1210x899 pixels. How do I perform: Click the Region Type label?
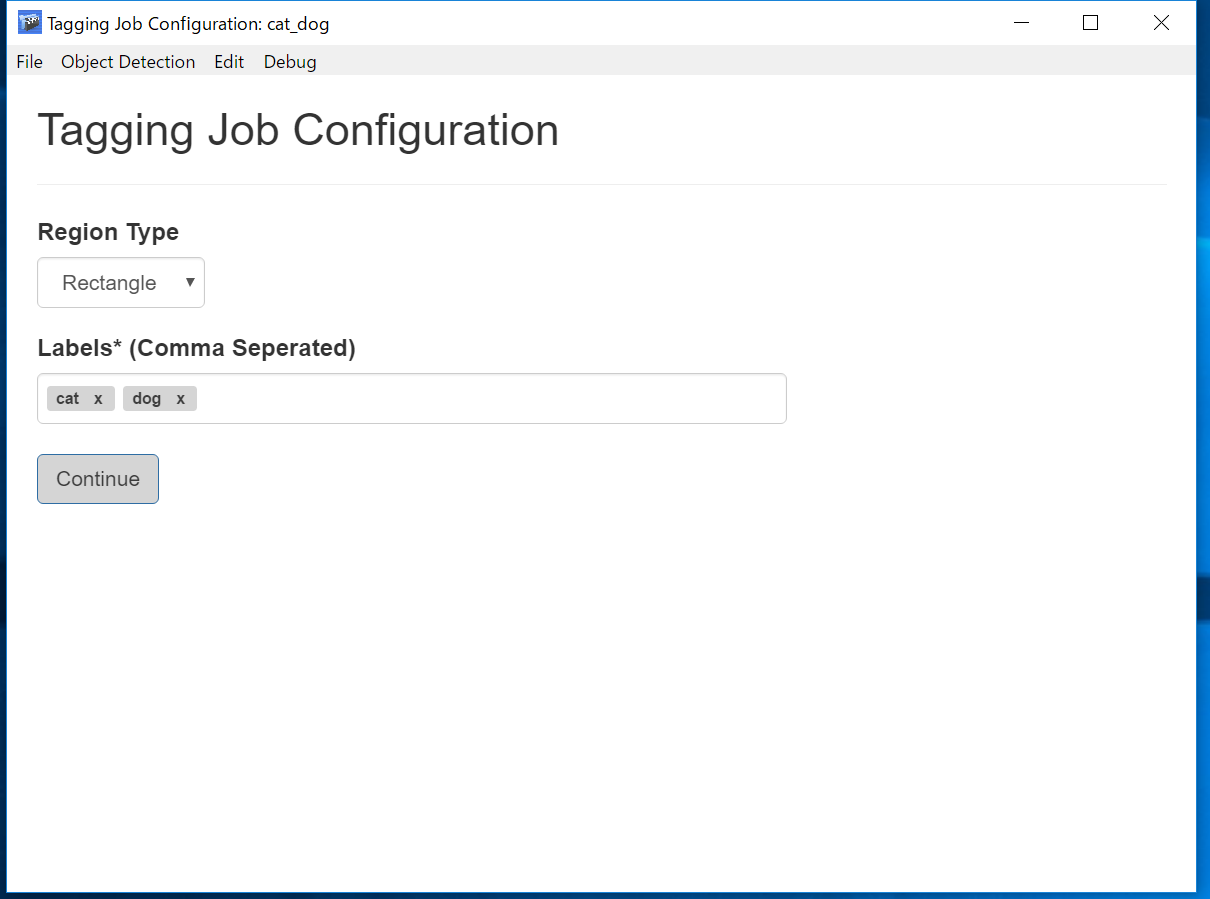[x=108, y=232]
